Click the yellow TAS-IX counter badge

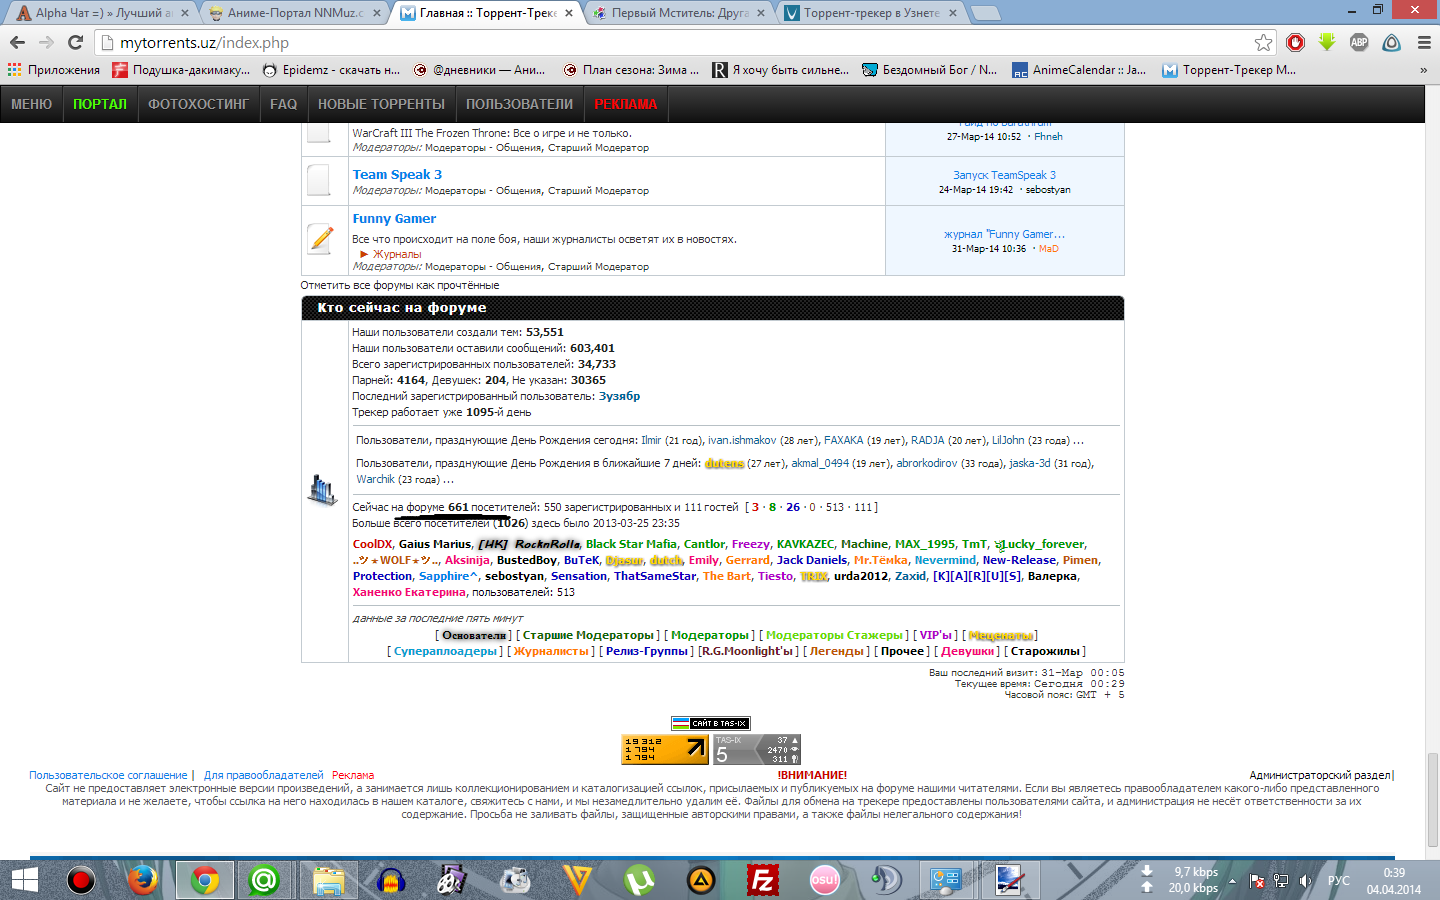click(665, 750)
